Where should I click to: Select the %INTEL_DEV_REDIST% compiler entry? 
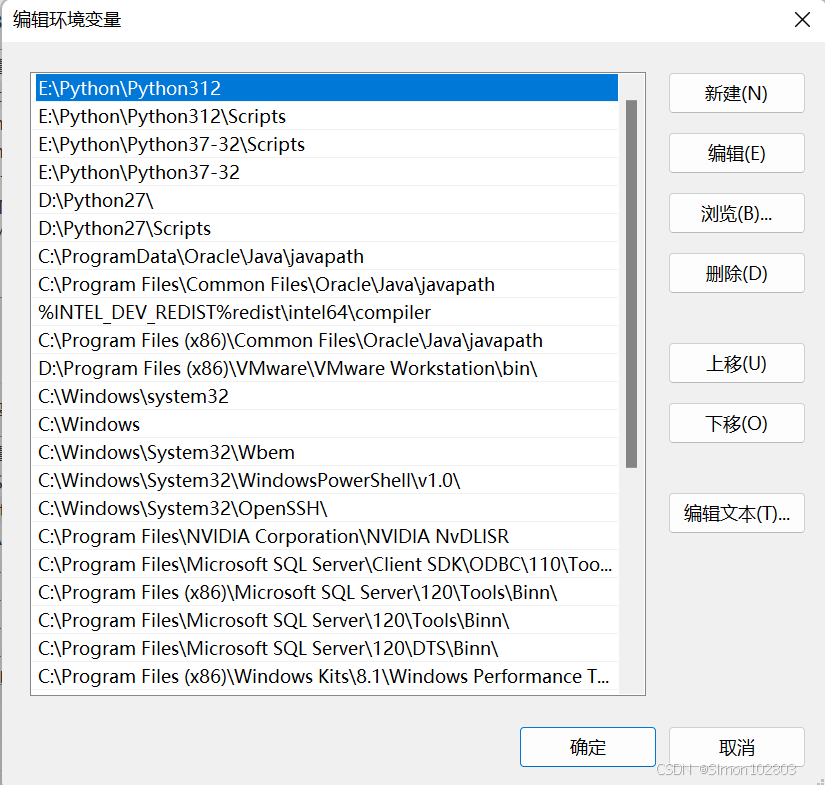coord(327,312)
